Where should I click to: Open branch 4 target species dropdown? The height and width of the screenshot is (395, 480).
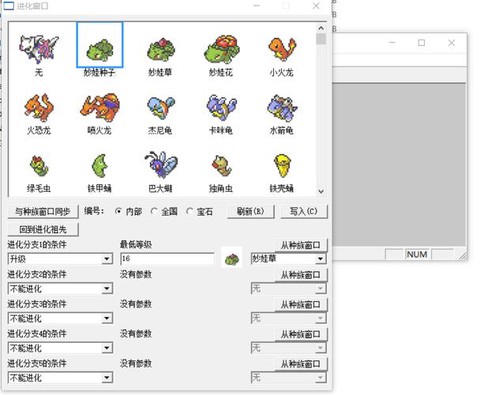(288, 348)
